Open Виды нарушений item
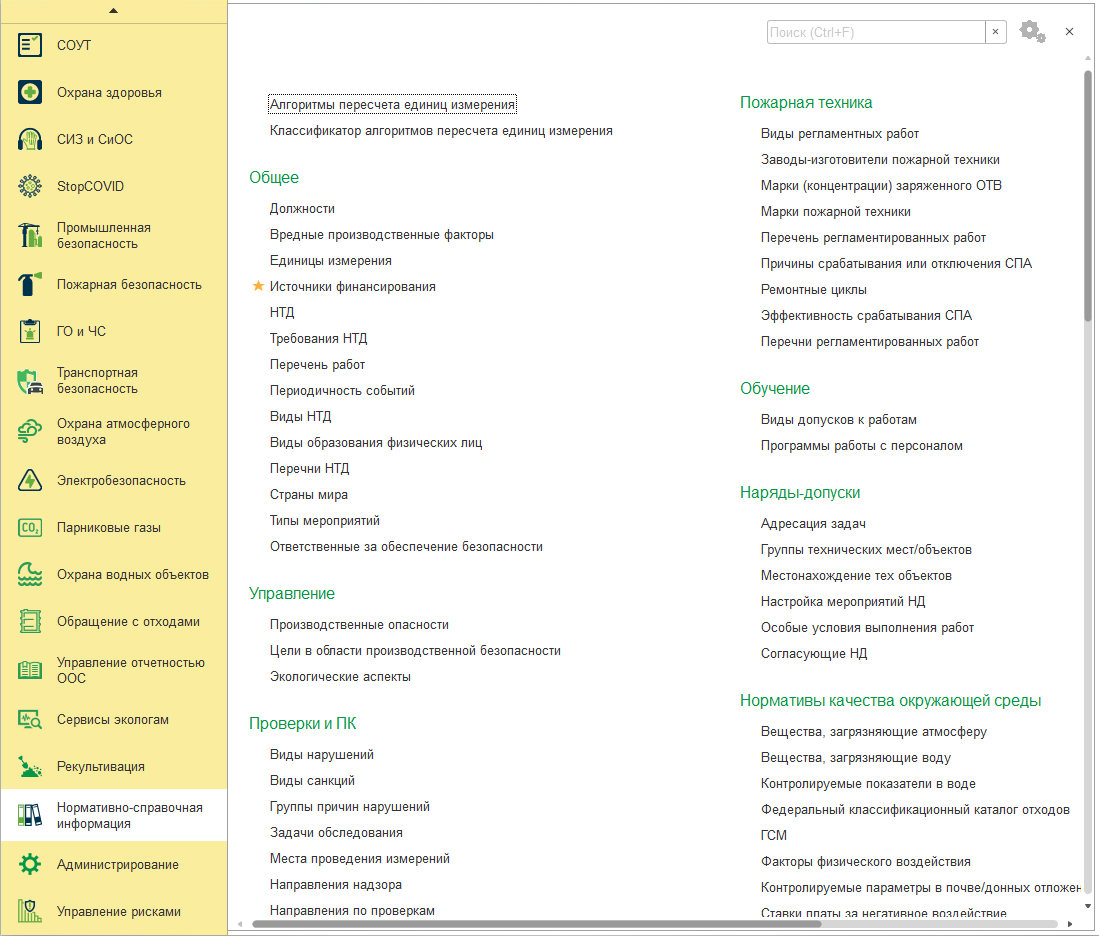This screenshot has width=1099, height=936. [322, 754]
